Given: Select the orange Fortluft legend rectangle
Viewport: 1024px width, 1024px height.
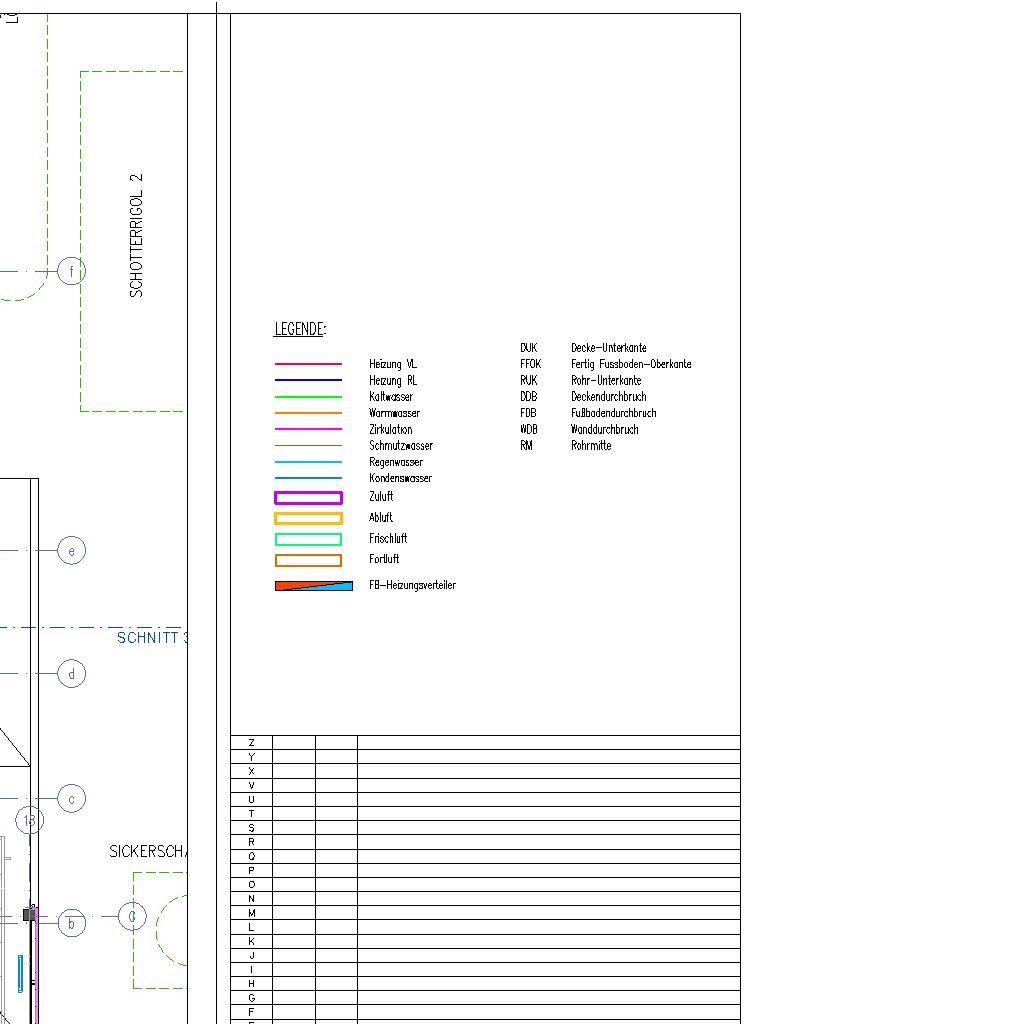Looking at the screenshot, I should click(308, 560).
